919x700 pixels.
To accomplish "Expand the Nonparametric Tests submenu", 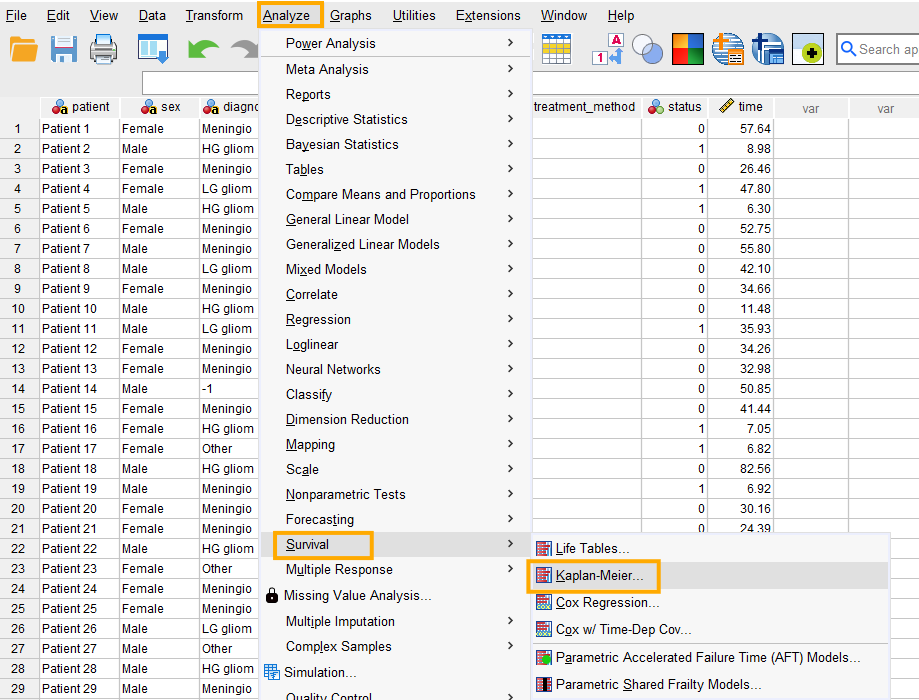I will 345,494.
